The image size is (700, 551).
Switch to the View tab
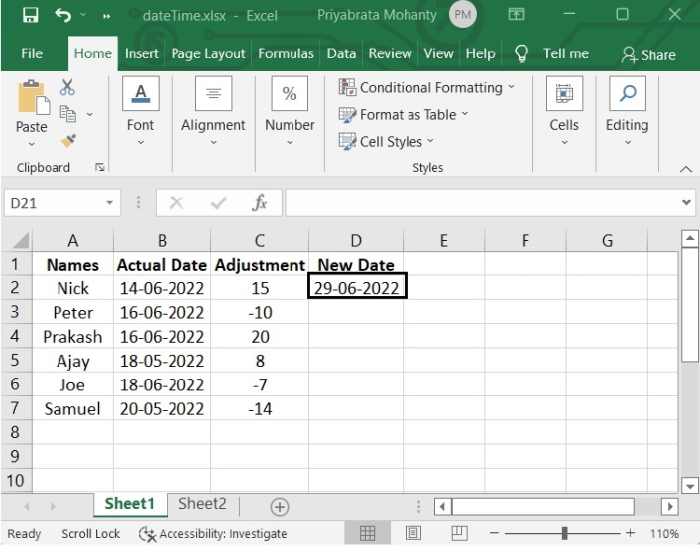point(438,54)
